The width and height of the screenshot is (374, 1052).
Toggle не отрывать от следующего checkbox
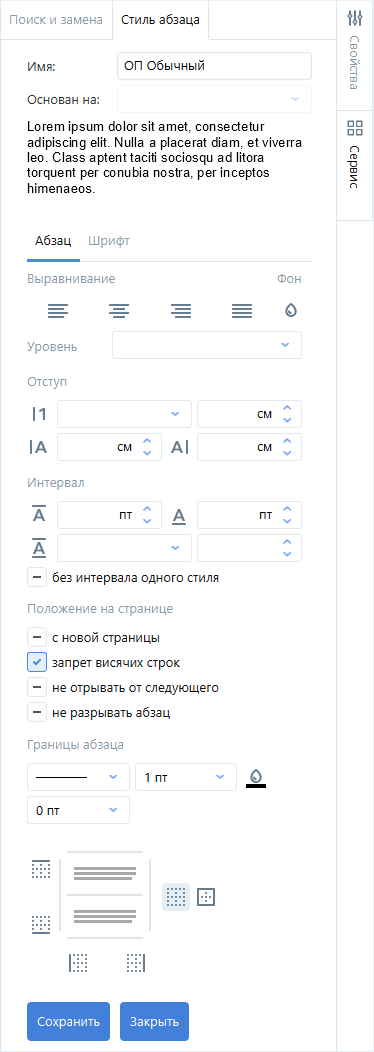pos(37,688)
